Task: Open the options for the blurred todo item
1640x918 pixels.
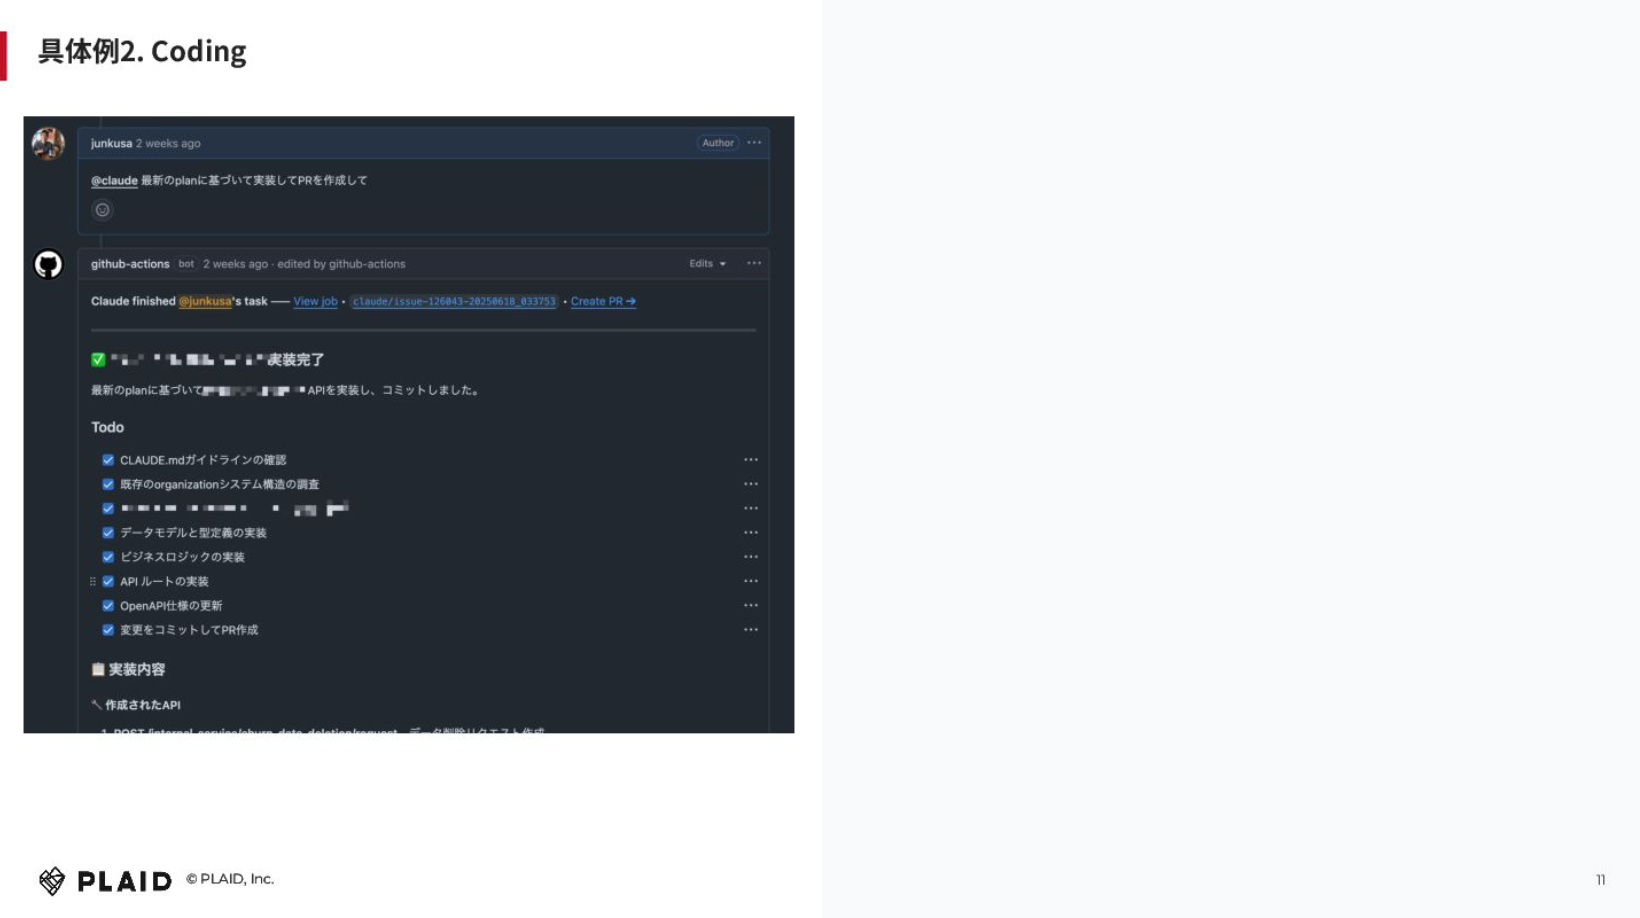Action: [x=751, y=509]
